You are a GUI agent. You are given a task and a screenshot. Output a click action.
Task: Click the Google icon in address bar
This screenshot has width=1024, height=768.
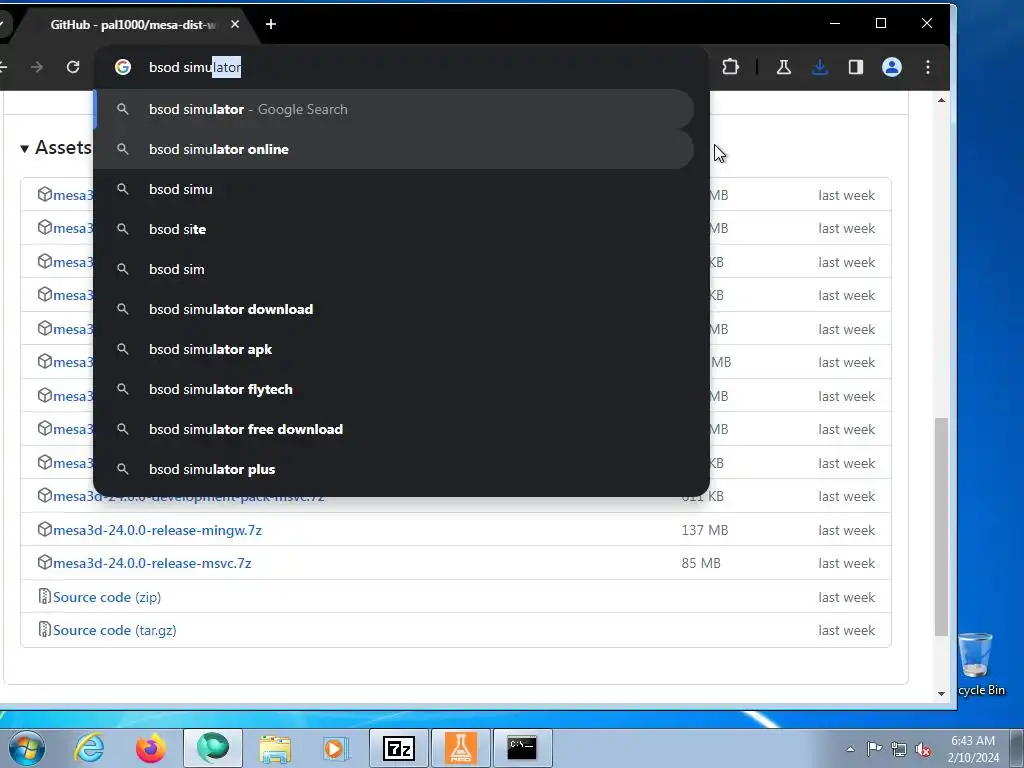coord(123,67)
